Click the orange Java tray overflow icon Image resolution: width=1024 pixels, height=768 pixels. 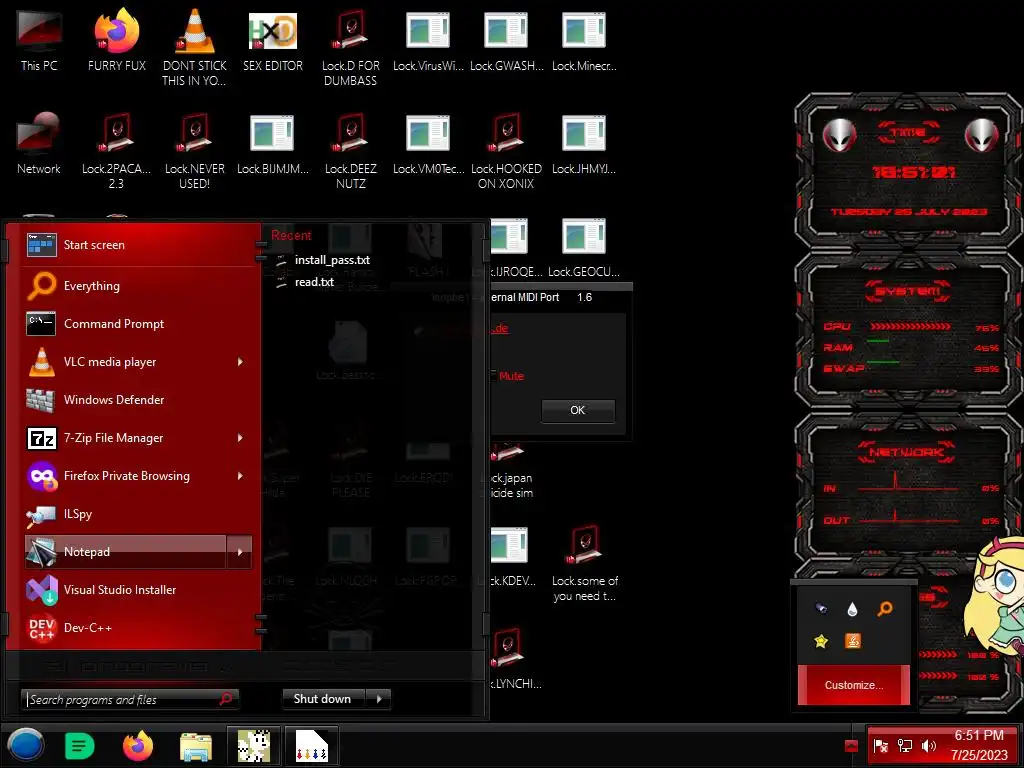(x=852, y=641)
